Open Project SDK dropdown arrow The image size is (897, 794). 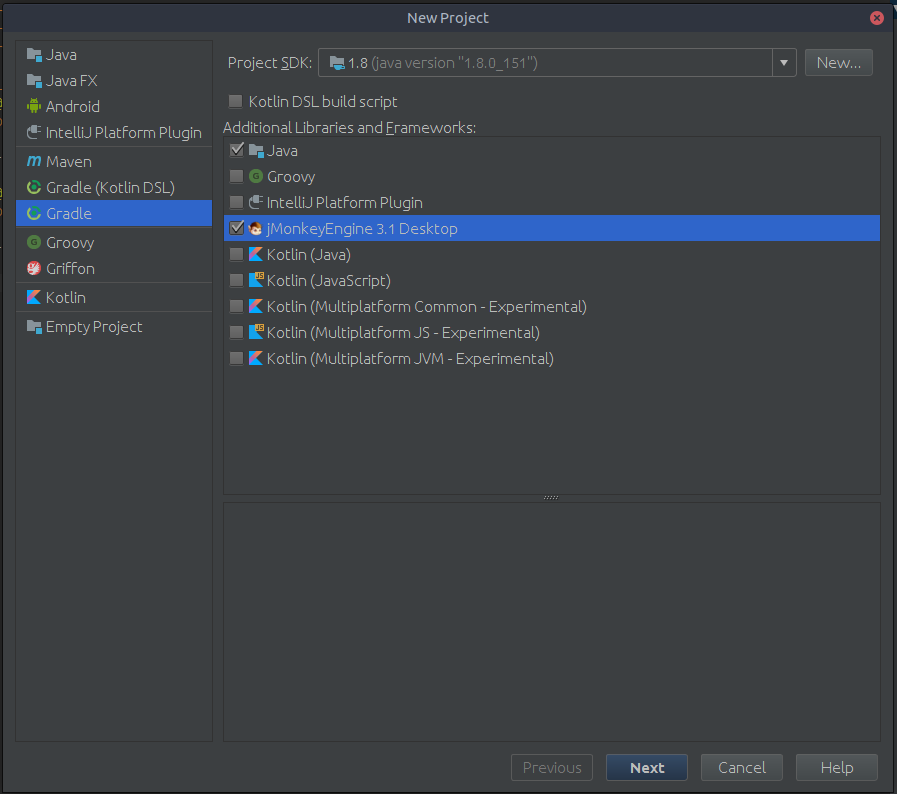(x=784, y=63)
